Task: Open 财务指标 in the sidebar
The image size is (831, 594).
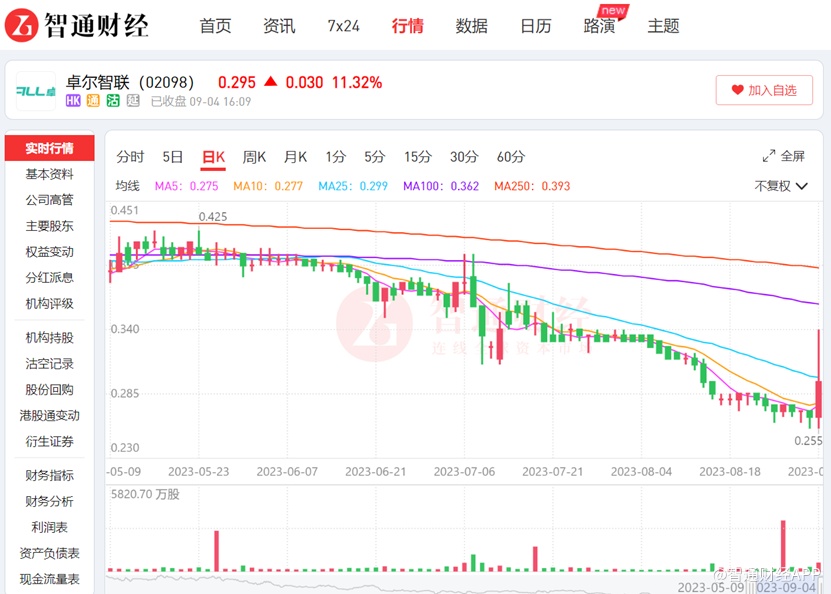Action: (49, 475)
